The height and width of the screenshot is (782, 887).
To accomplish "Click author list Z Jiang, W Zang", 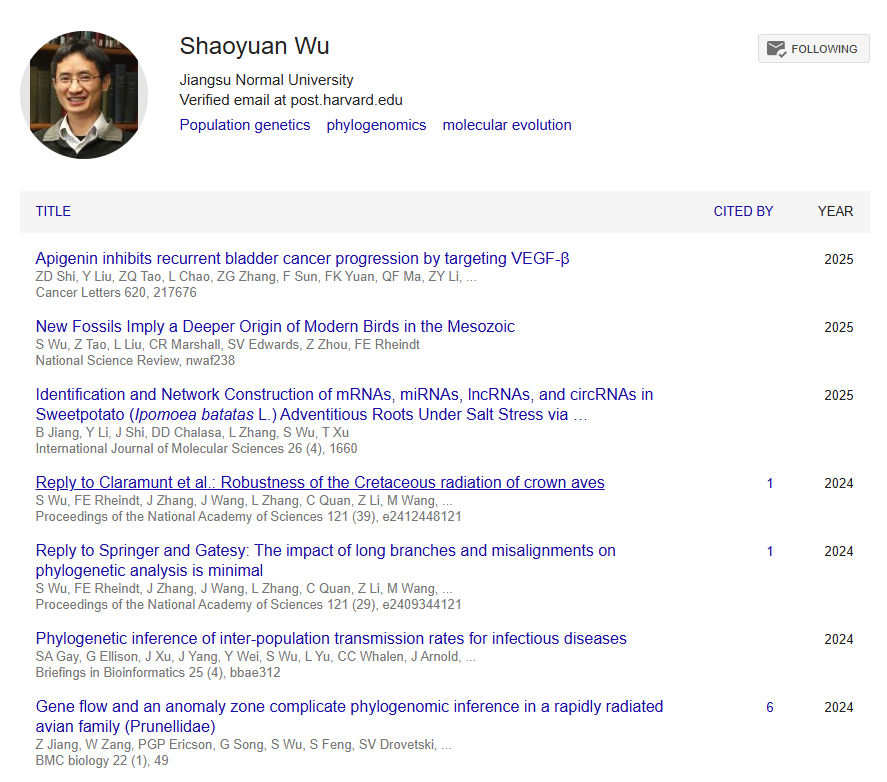I will [243, 745].
